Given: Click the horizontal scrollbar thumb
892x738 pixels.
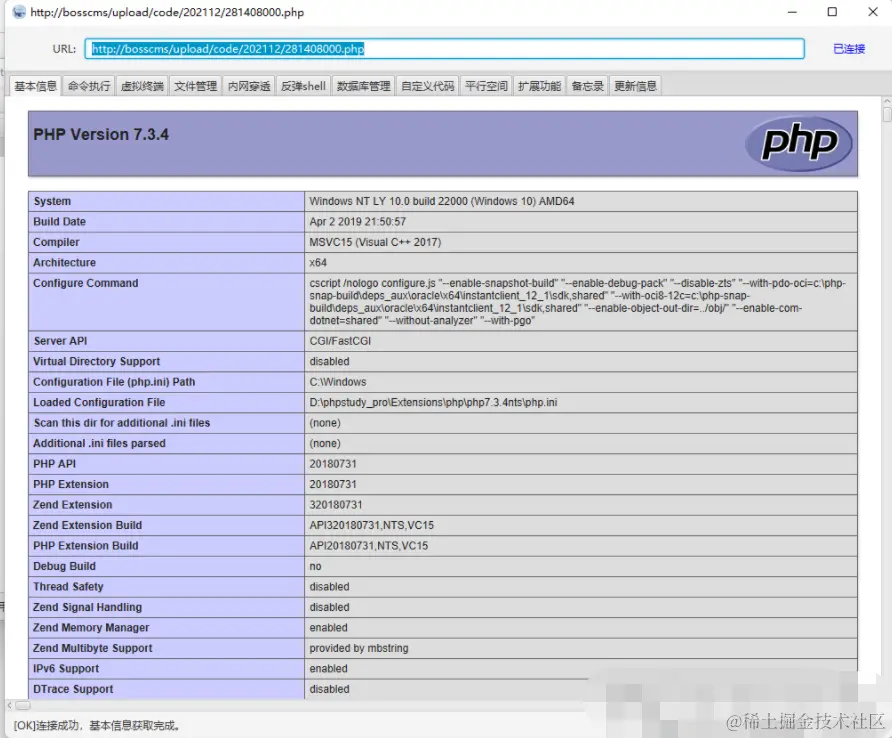Looking at the screenshot, I should click(23, 706).
